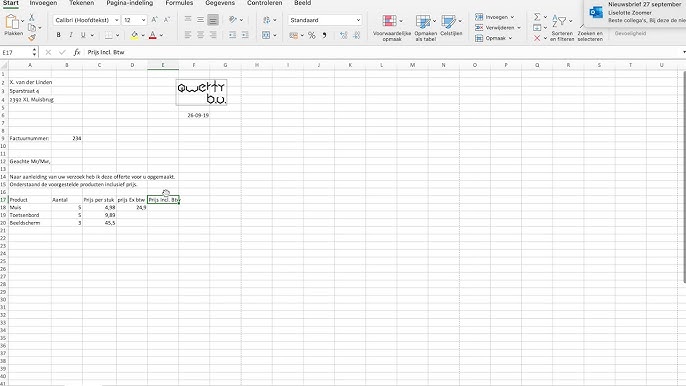Screen dimensions: 686x386
Task: Toggle bold formatting
Action: pos(58,35)
